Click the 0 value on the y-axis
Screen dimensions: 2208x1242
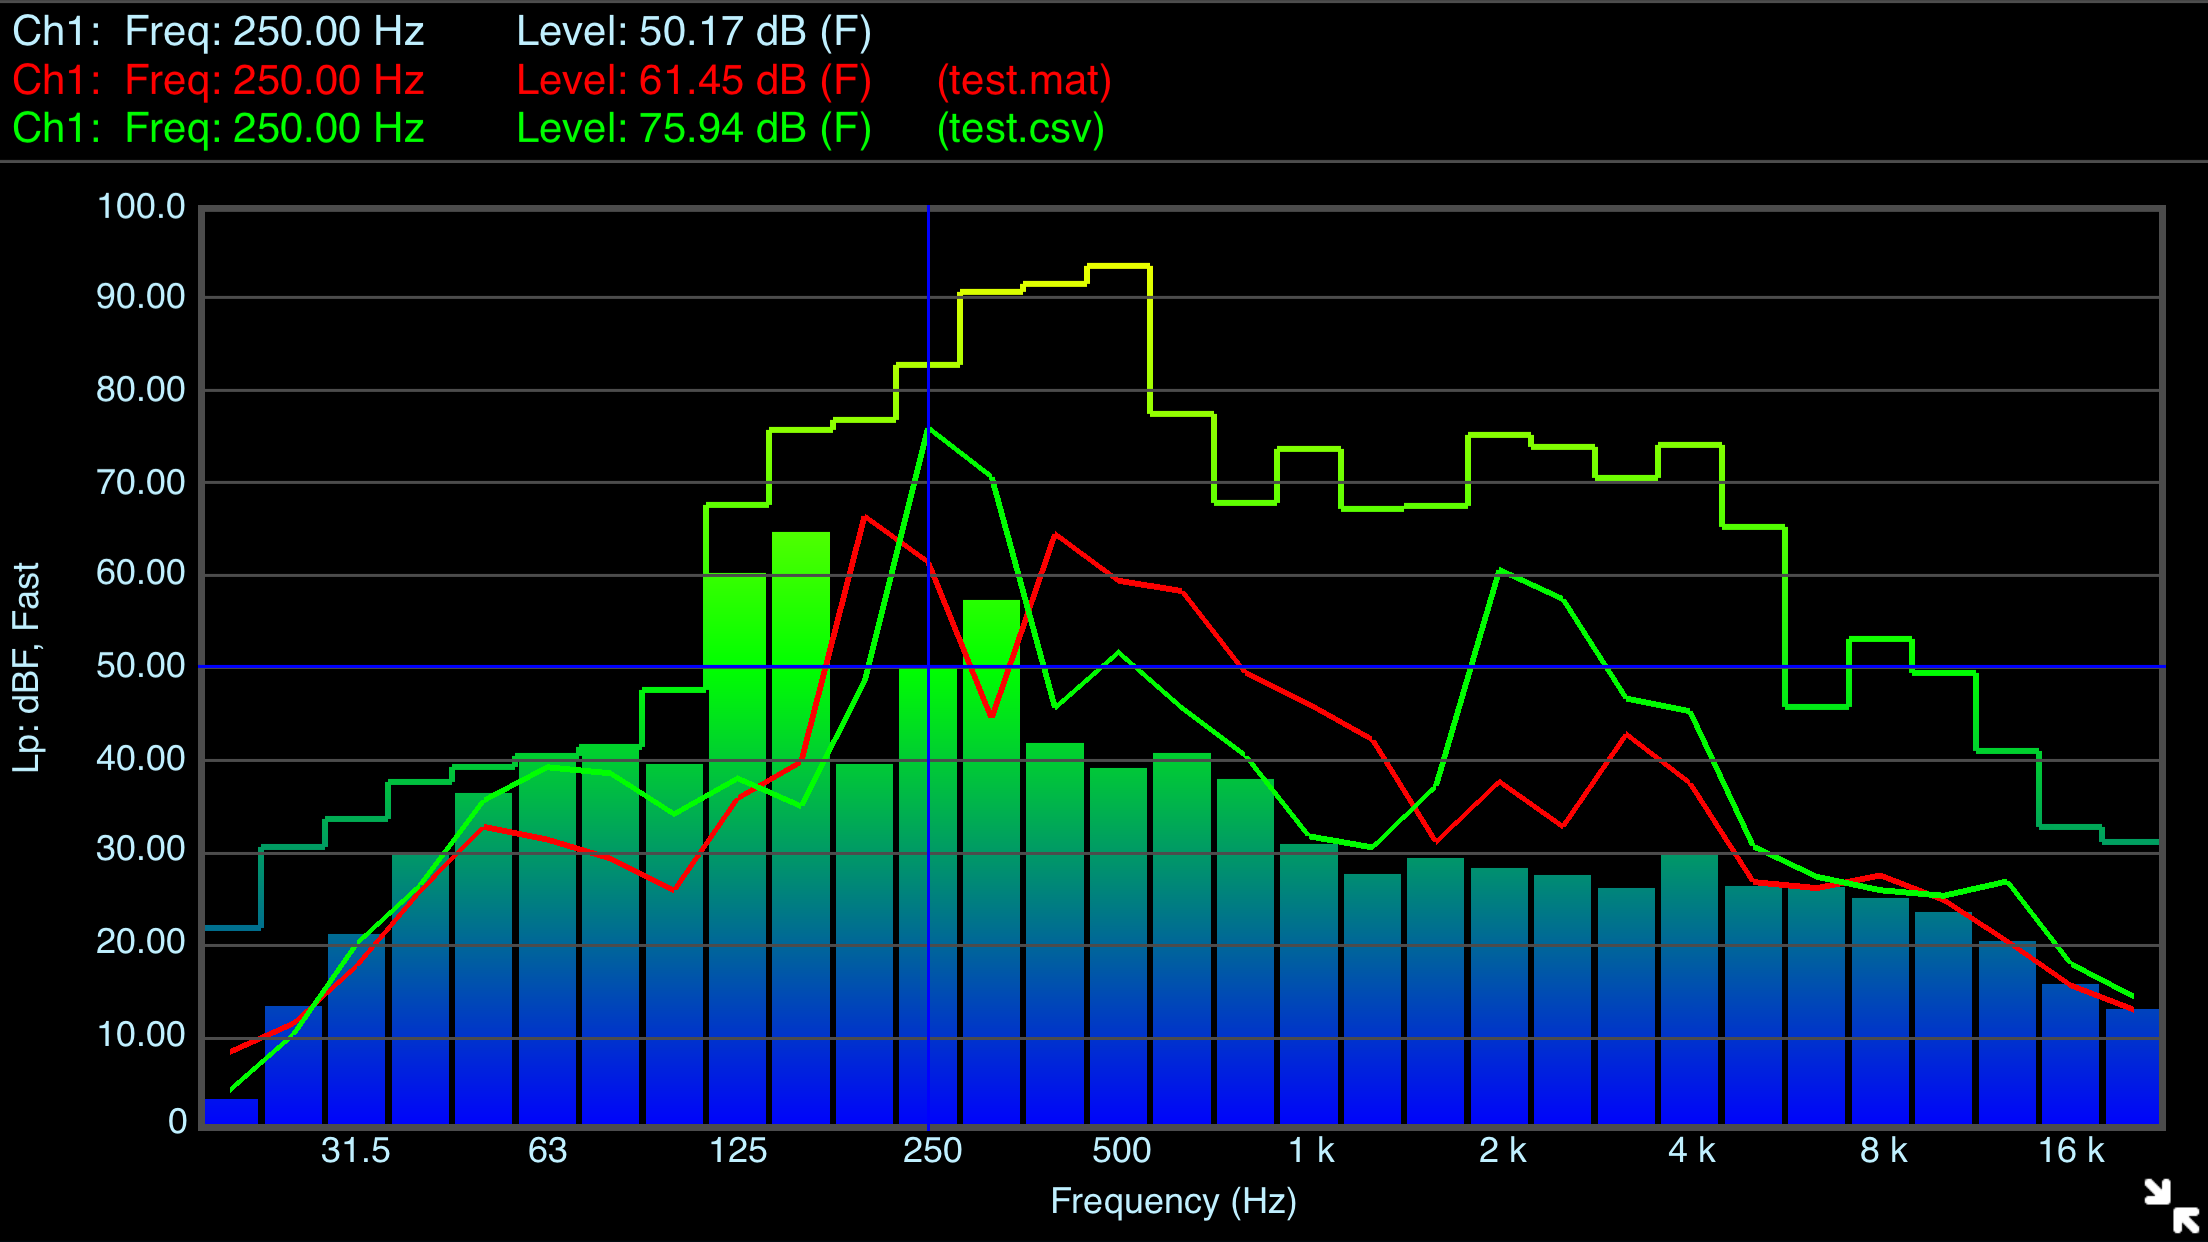click(x=177, y=1122)
